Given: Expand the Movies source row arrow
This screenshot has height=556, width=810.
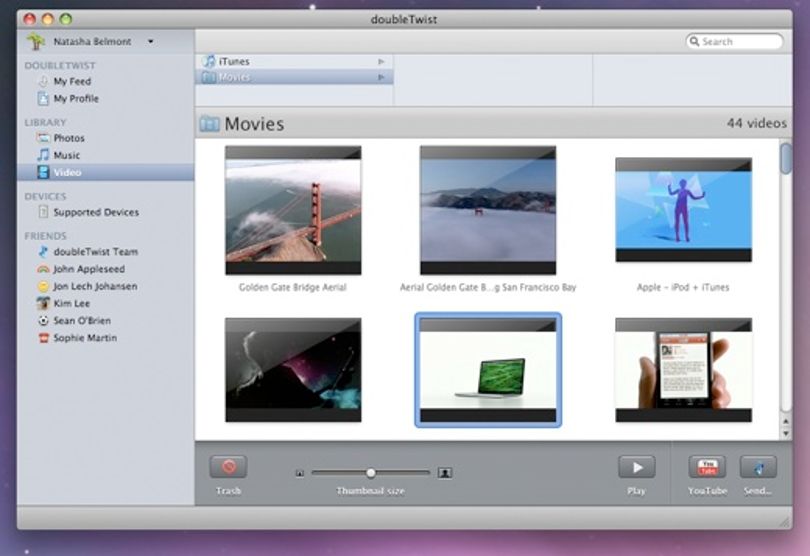Looking at the screenshot, I should pyautogui.click(x=381, y=77).
